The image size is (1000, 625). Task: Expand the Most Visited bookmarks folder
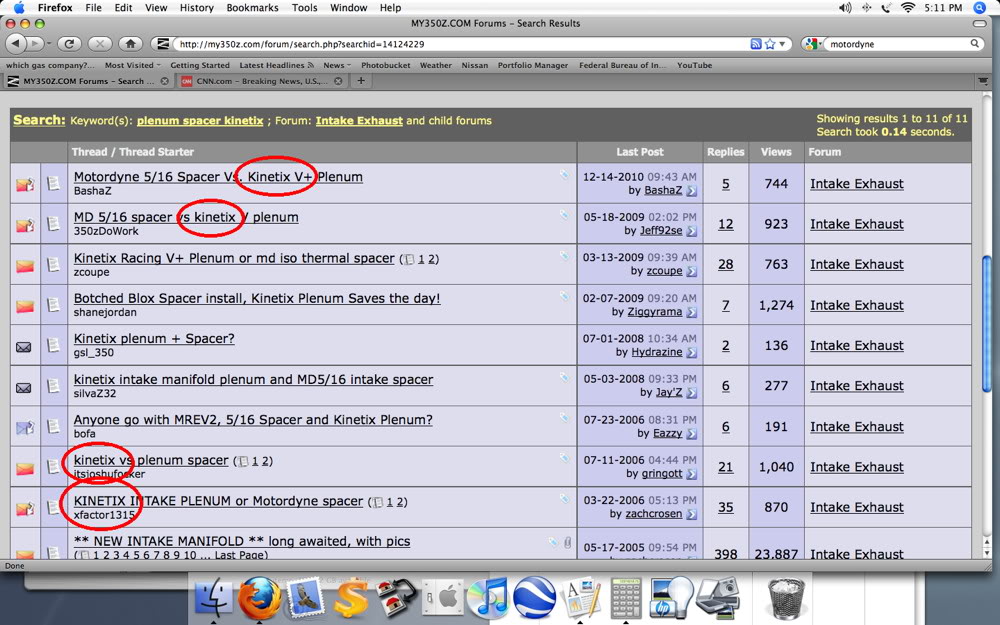(133, 65)
